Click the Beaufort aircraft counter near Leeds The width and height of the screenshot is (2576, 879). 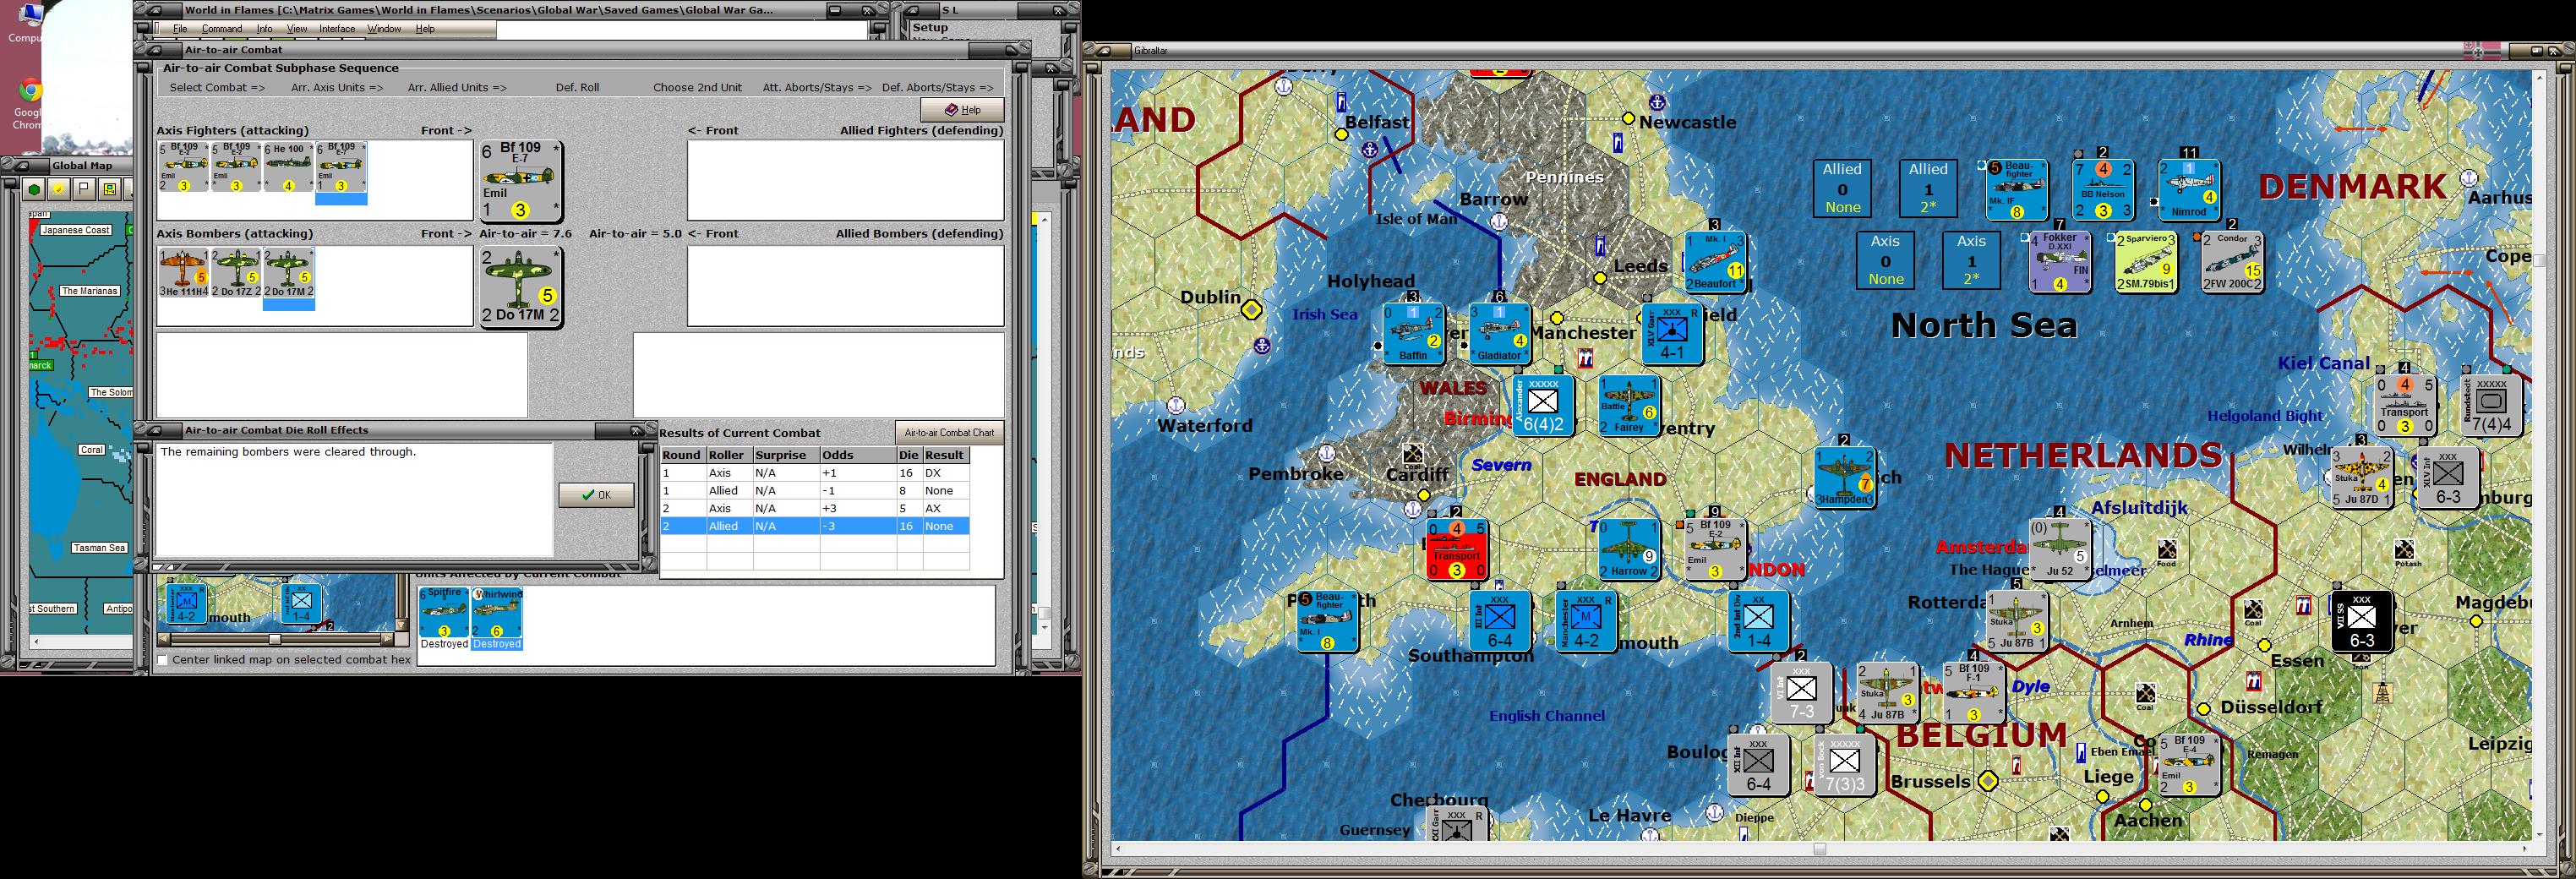[x=1715, y=262]
